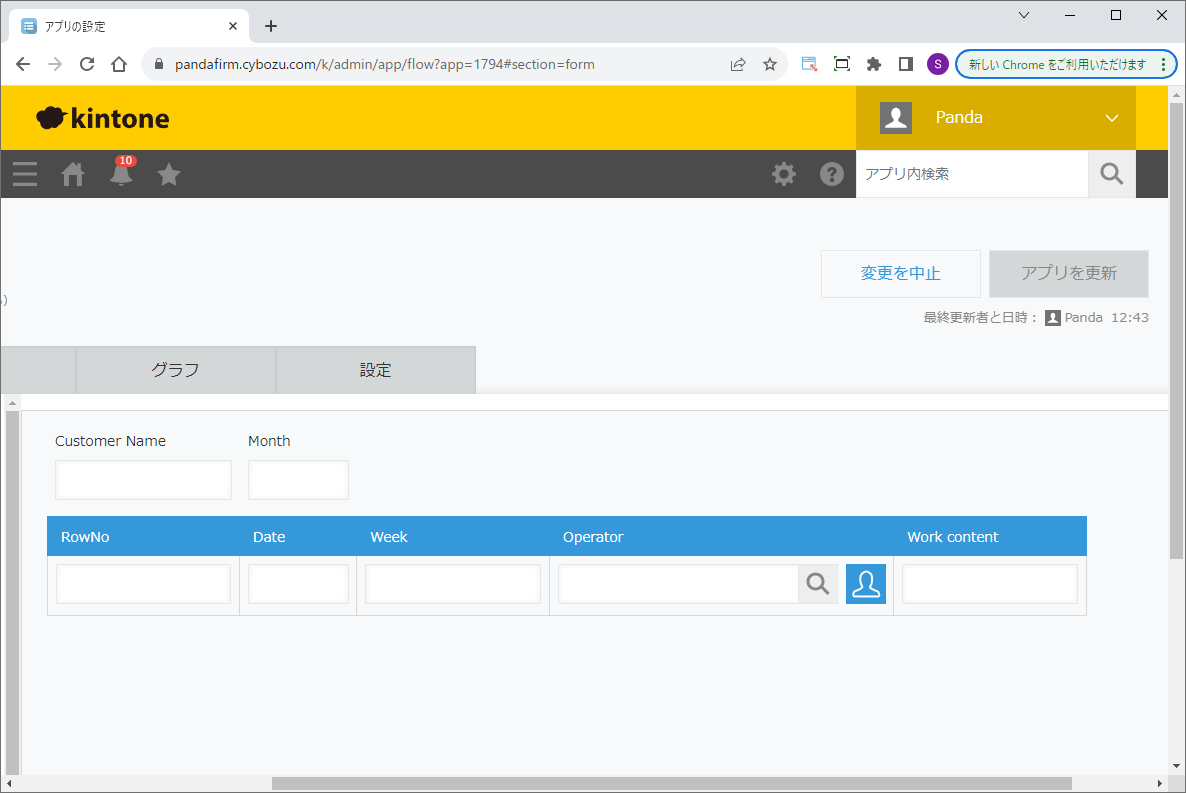Image resolution: width=1186 pixels, height=793 pixels.
Task: Open notifications bell with 10 badge
Action: pos(121,175)
